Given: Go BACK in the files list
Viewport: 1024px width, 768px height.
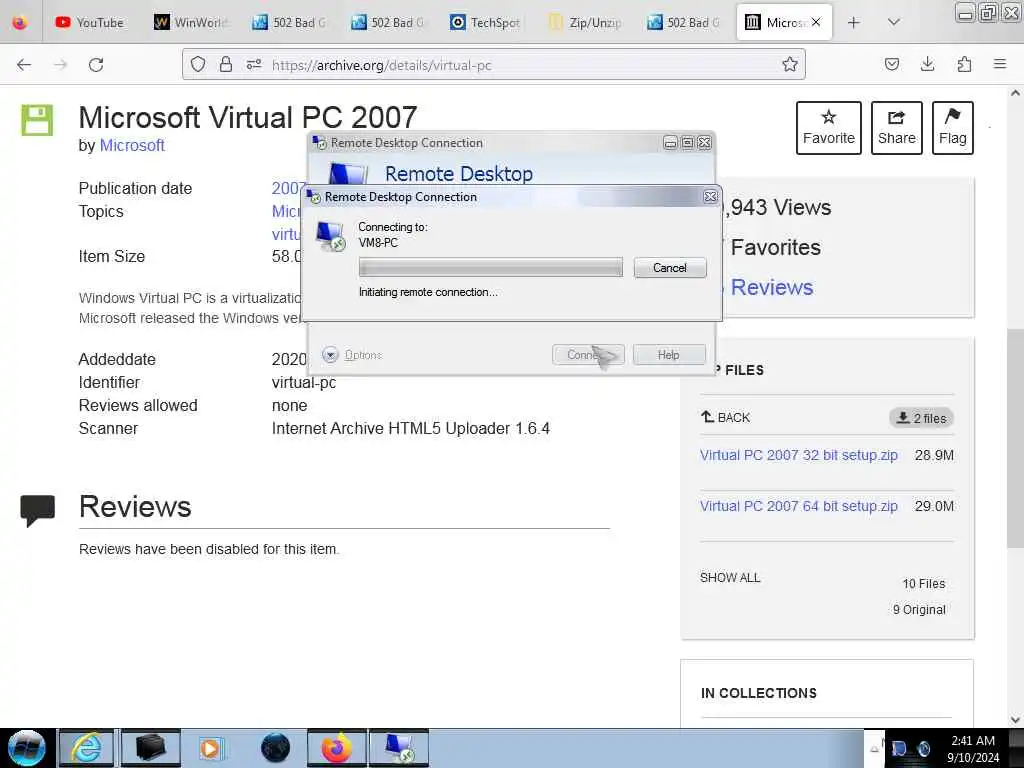Looking at the screenshot, I should [x=726, y=417].
